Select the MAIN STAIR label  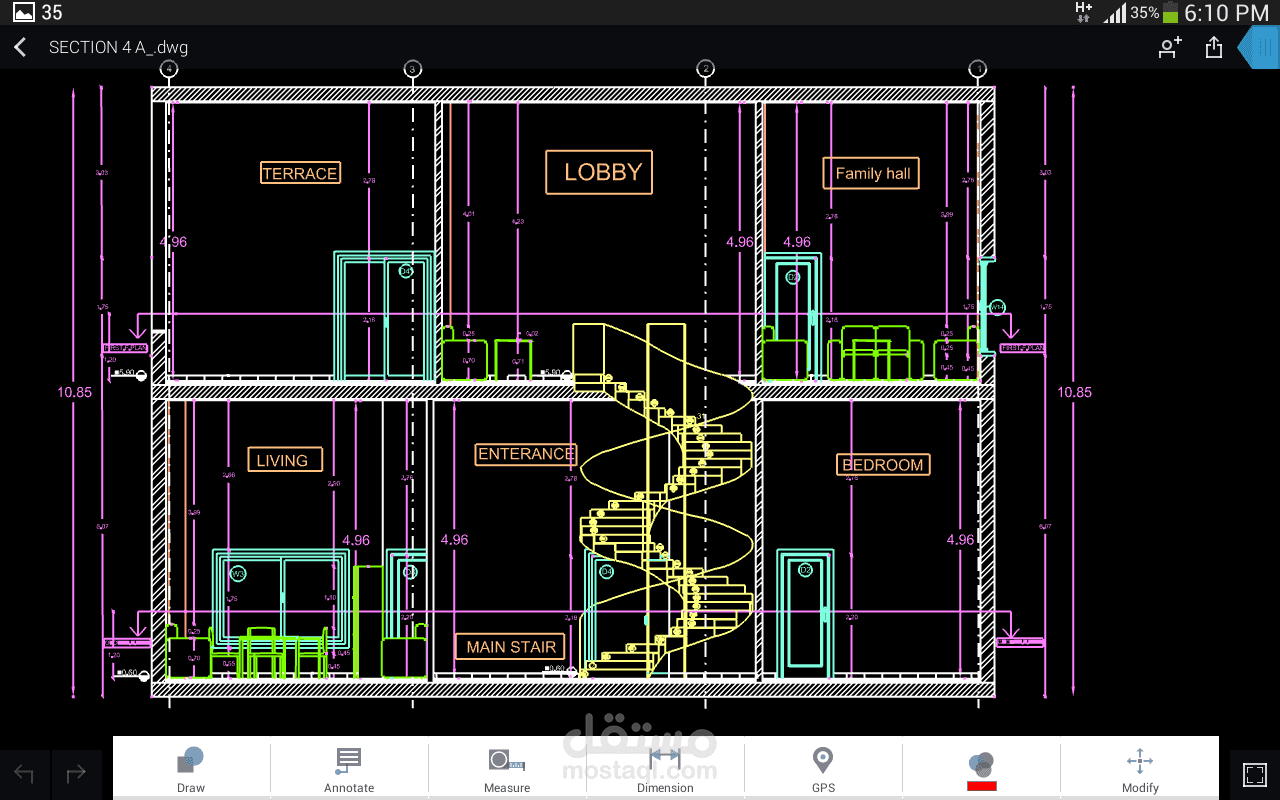510,647
